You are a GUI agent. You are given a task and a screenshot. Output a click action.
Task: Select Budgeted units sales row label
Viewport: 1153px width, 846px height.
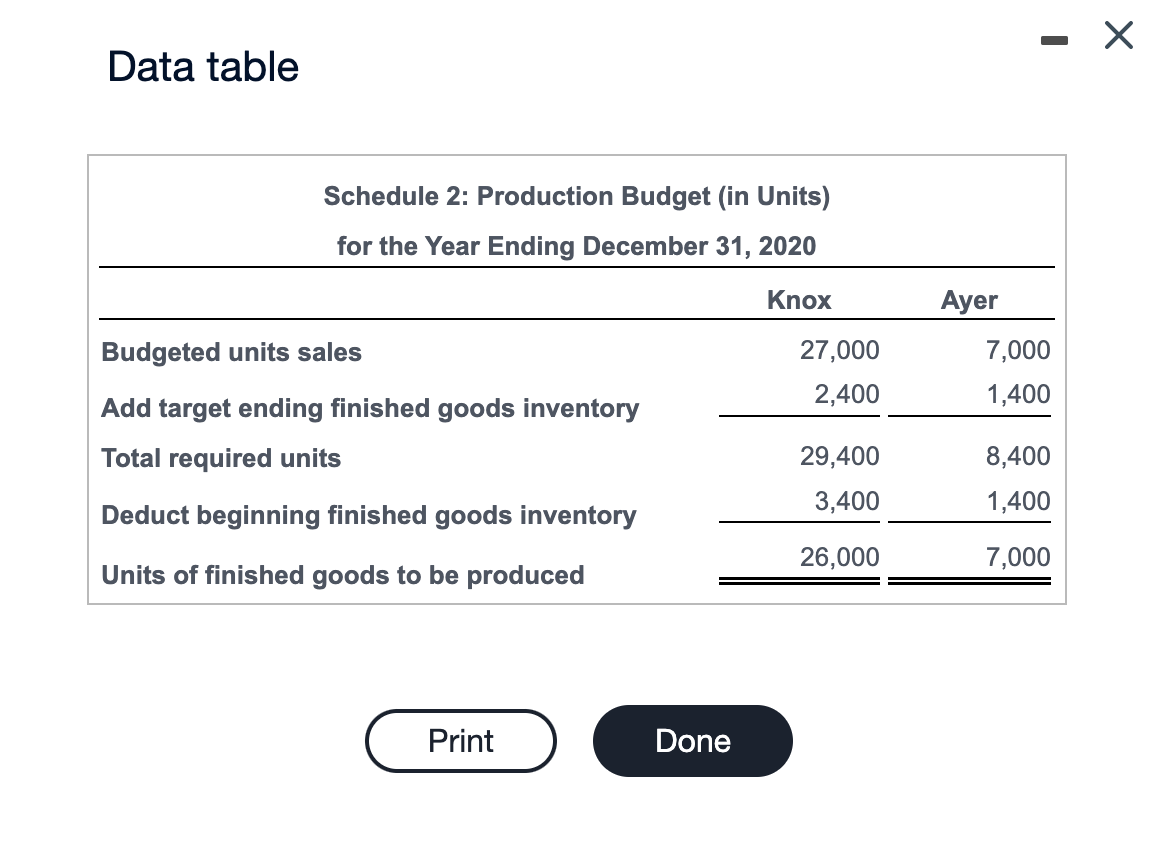coord(230,352)
